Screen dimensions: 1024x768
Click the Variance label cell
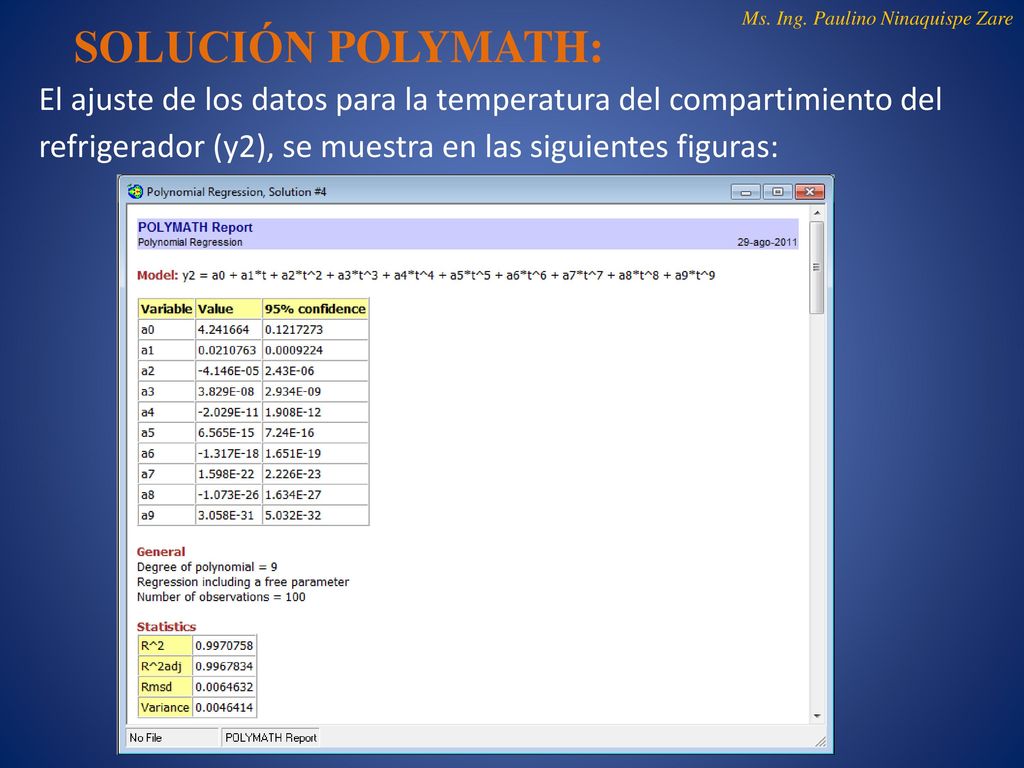[165, 707]
